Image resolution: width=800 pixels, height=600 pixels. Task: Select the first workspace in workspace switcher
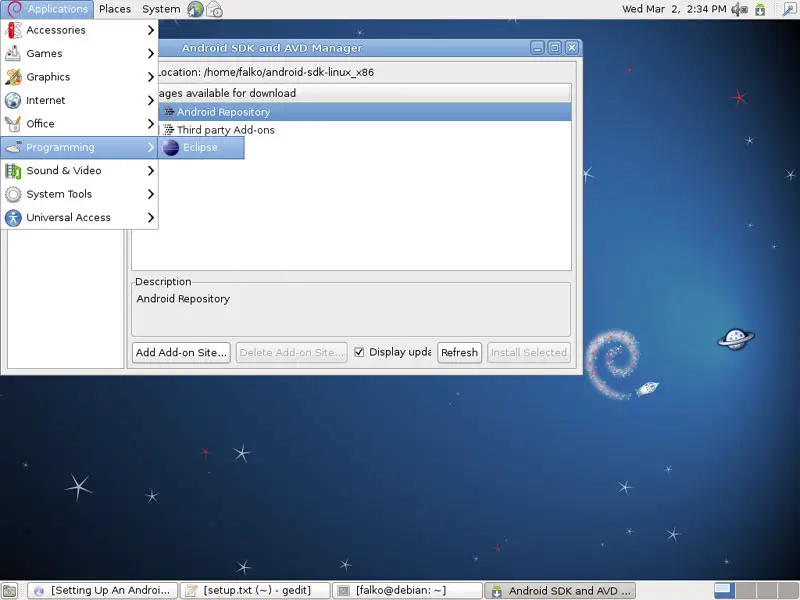click(723, 591)
